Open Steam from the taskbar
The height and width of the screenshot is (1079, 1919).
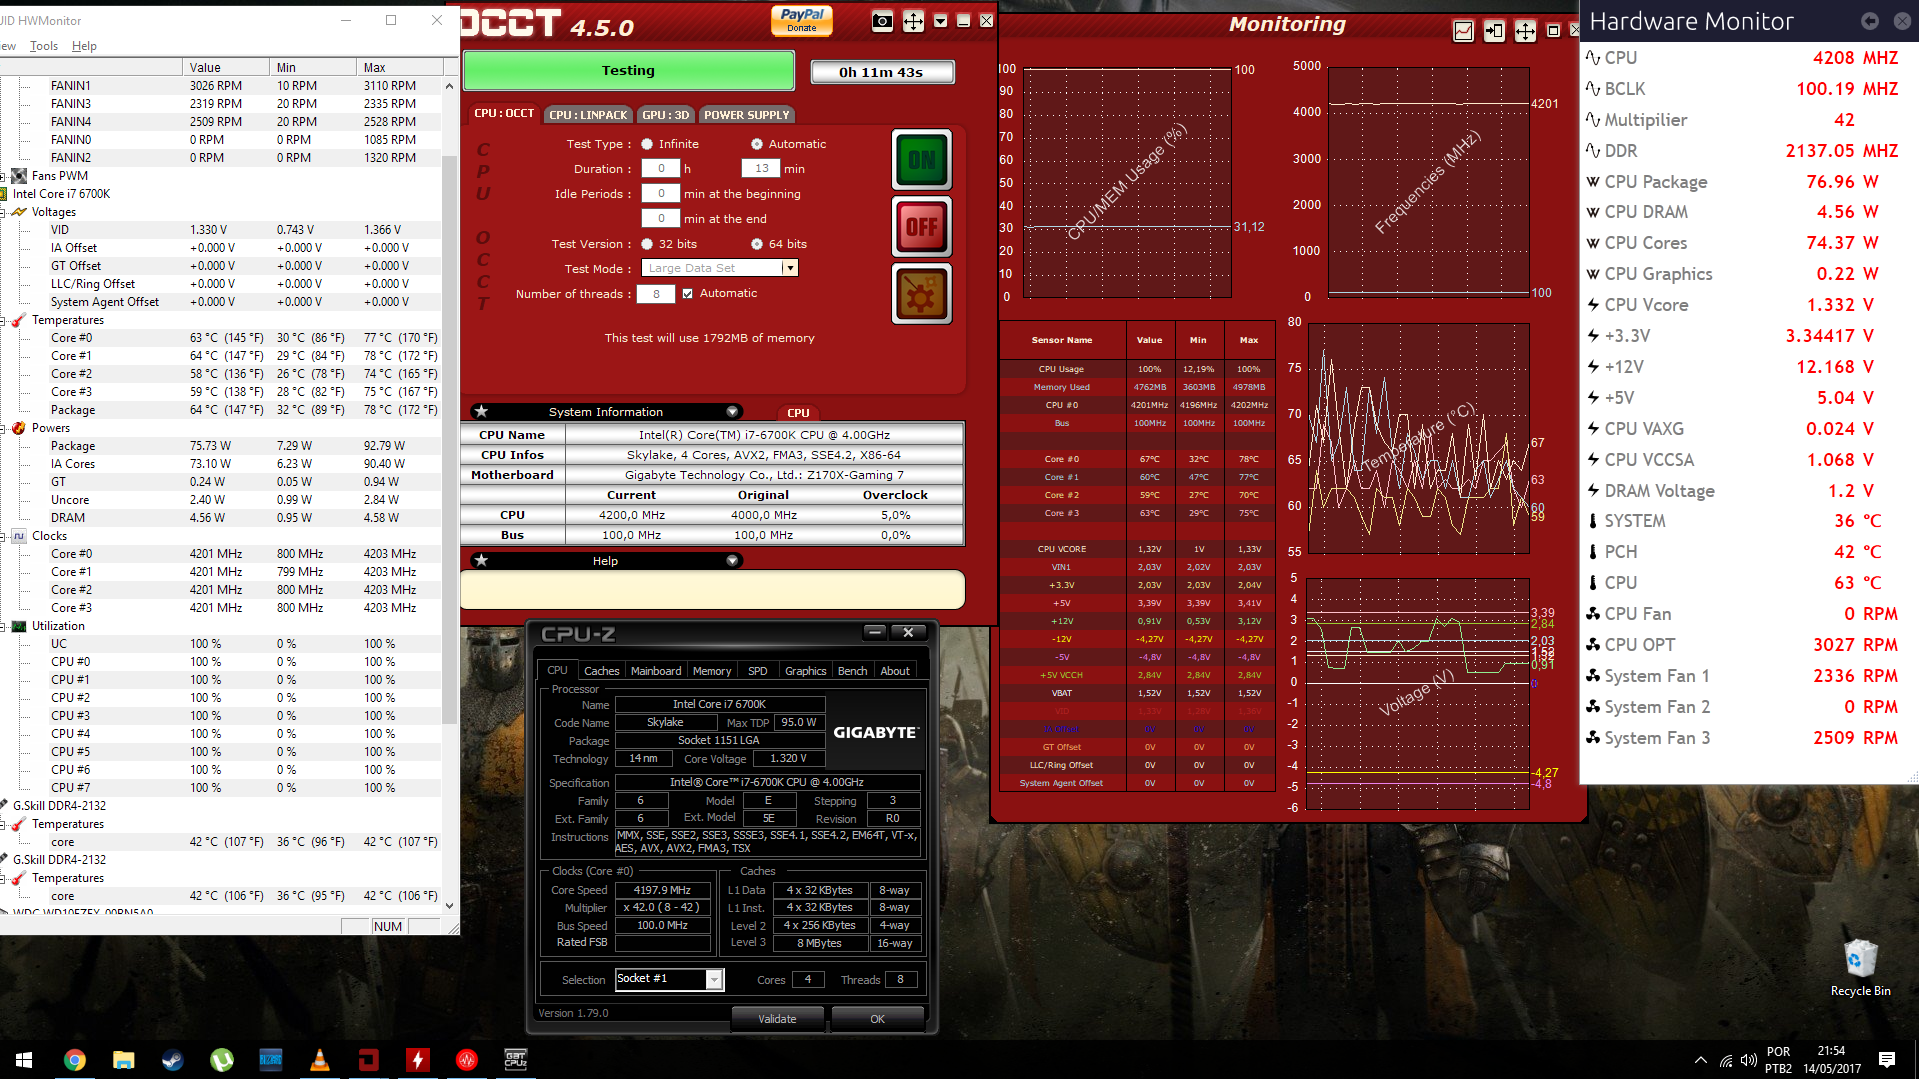(x=172, y=1059)
